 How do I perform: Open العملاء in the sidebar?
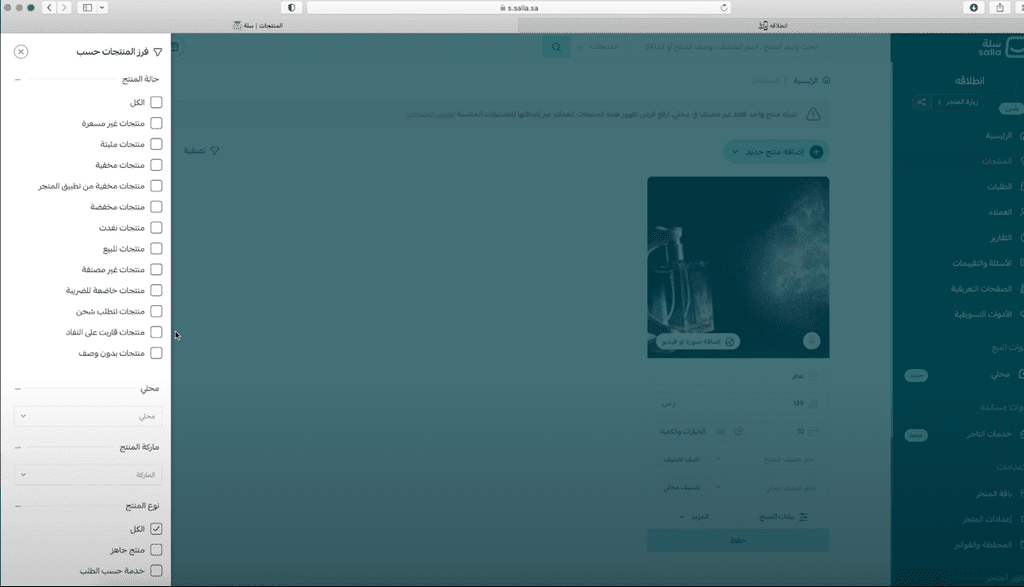tap(1000, 212)
